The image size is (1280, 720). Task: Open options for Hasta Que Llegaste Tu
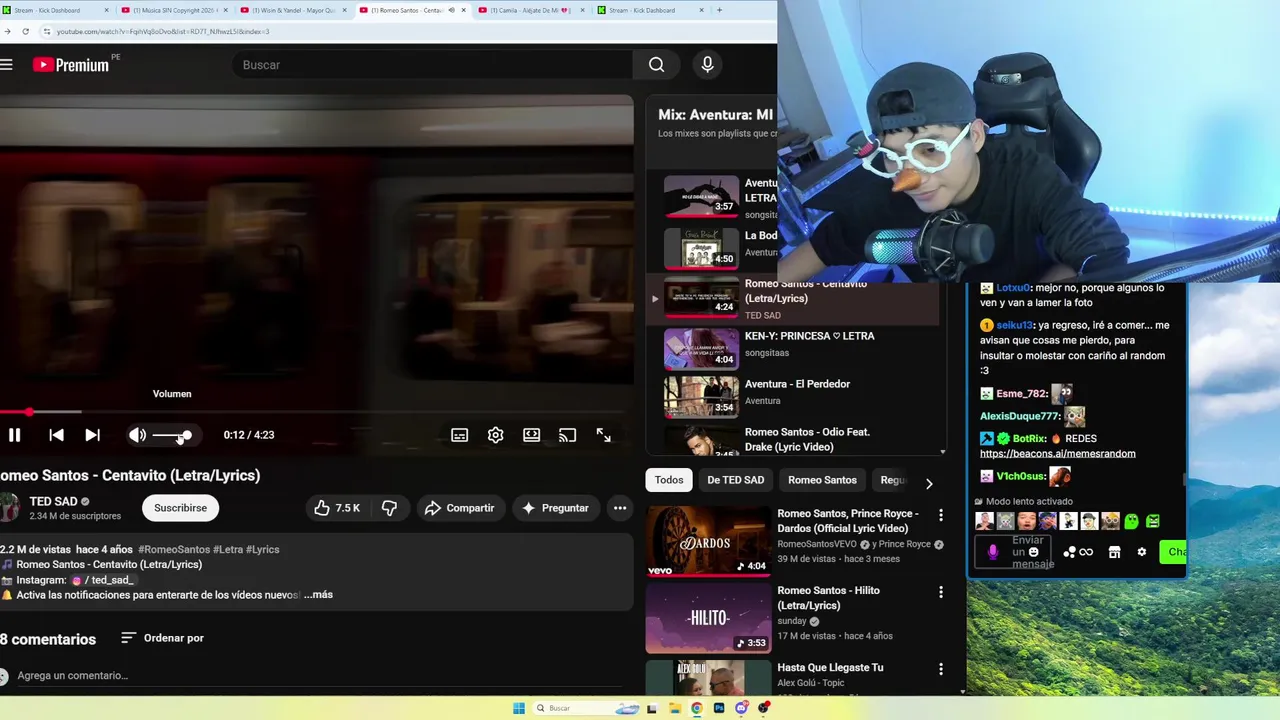pyautogui.click(x=940, y=669)
